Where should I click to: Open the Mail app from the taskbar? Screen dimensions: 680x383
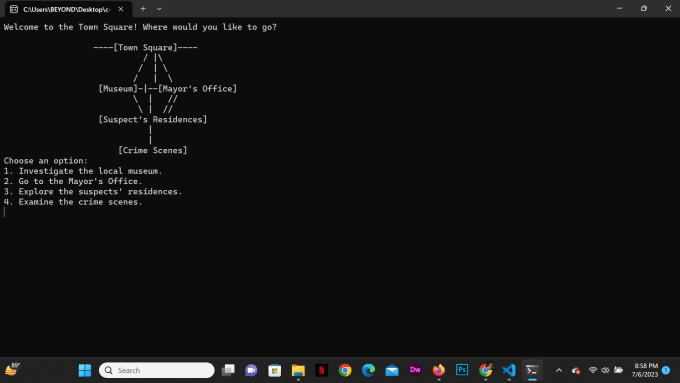pos(392,370)
